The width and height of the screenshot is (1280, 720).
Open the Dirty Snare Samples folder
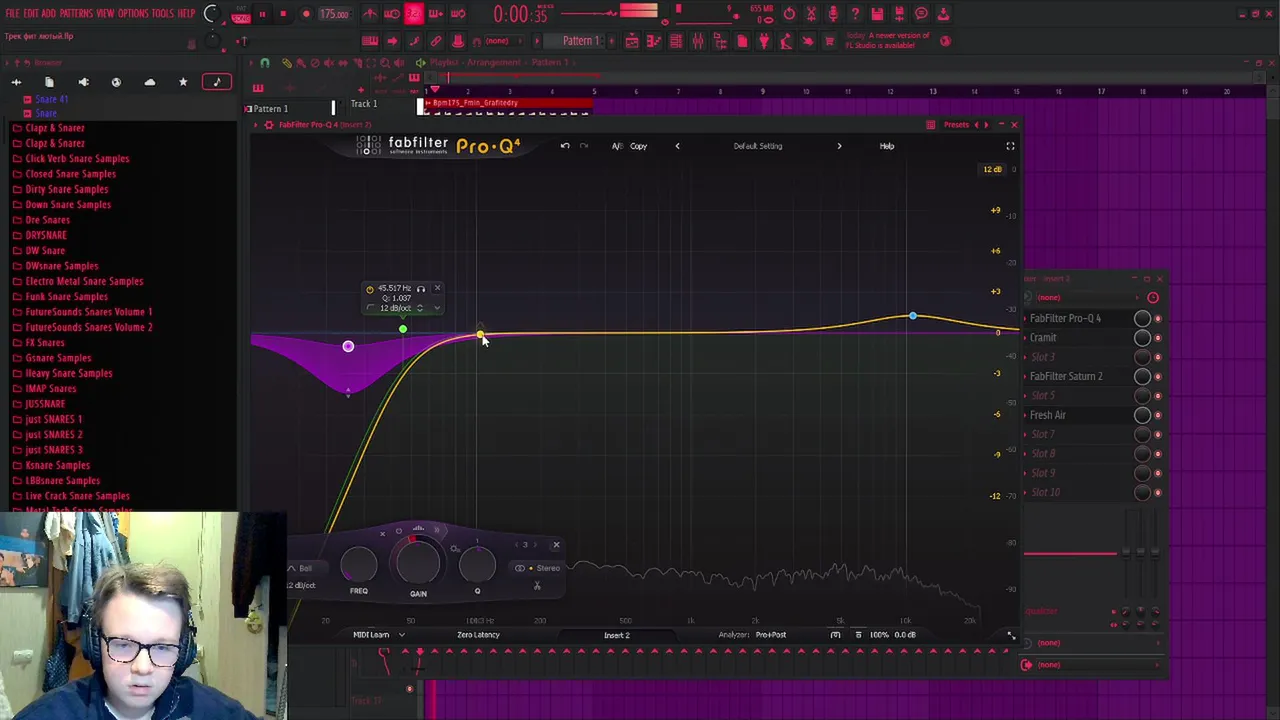point(66,189)
